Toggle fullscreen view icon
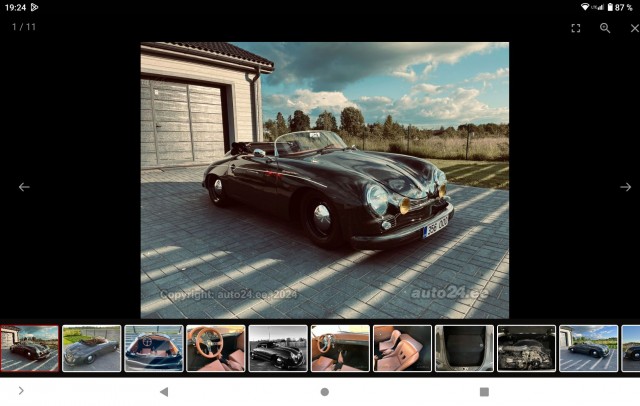The image size is (640, 406). coord(576,28)
